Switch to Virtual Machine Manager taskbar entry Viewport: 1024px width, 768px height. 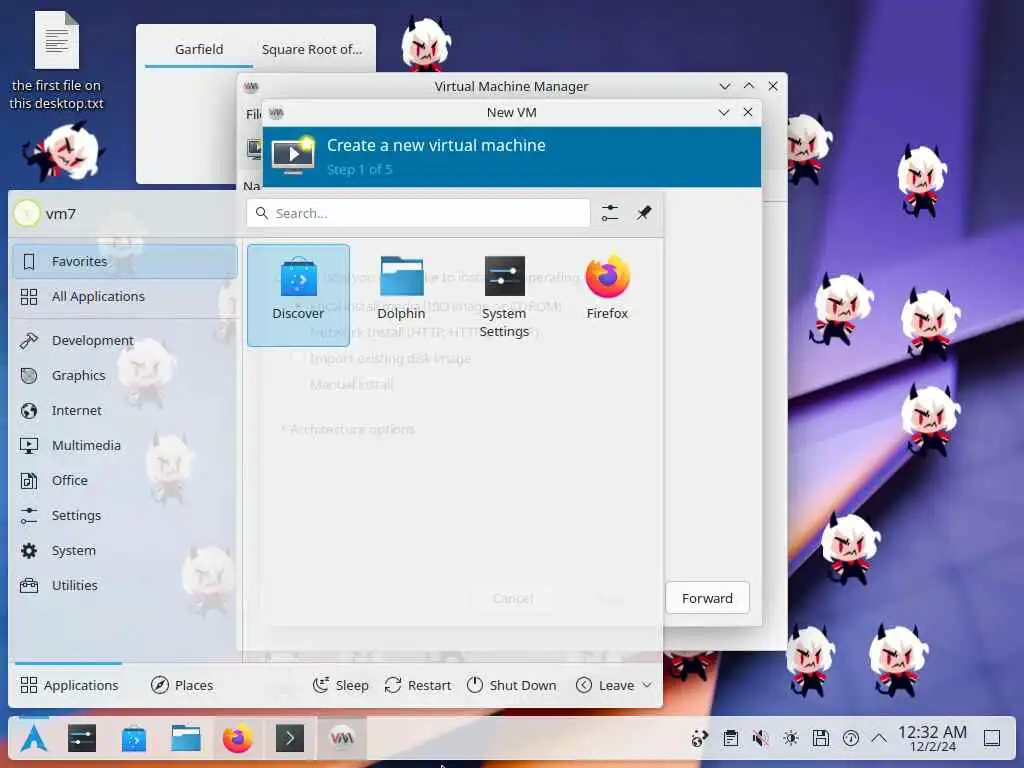pyautogui.click(x=342, y=739)
